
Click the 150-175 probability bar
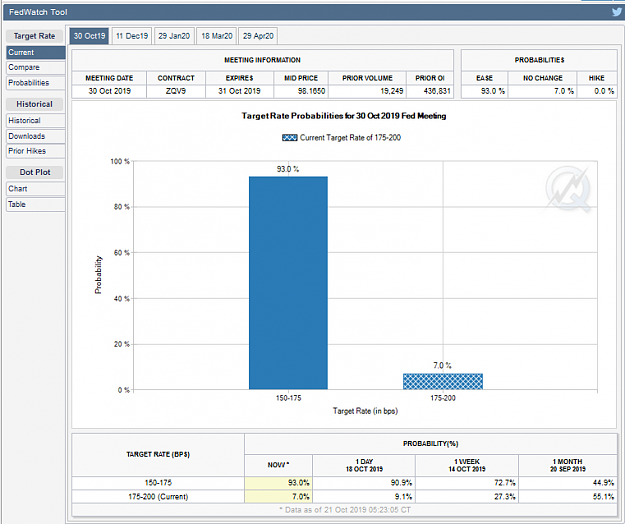pyautogui.click(x=288, y=283)
